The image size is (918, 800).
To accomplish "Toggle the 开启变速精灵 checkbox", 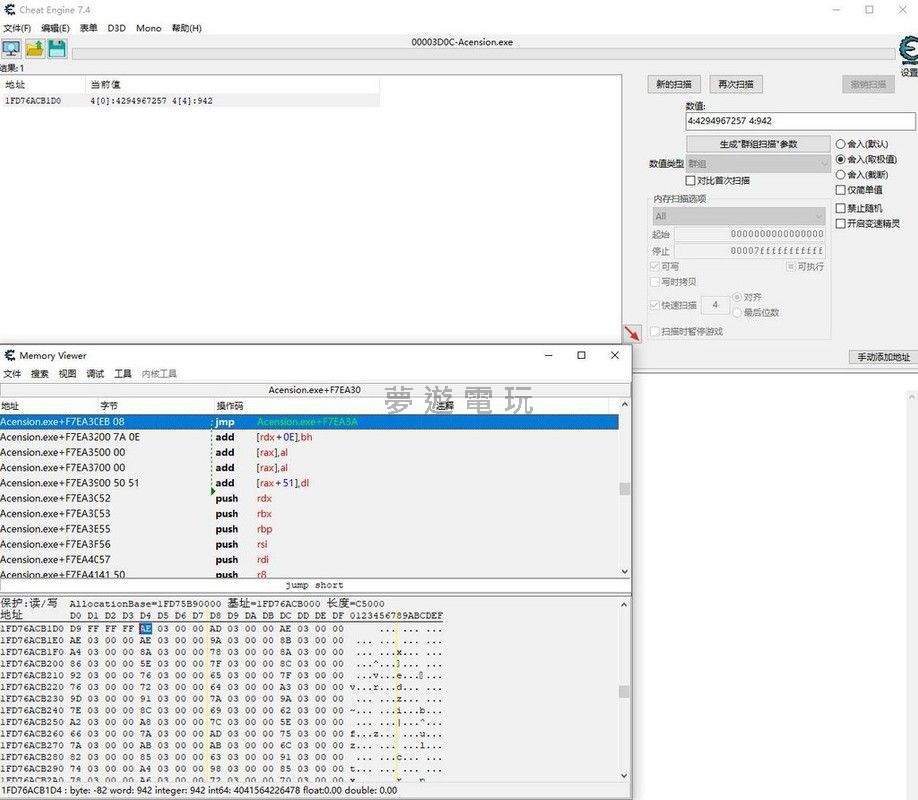I will coord(840,223).
